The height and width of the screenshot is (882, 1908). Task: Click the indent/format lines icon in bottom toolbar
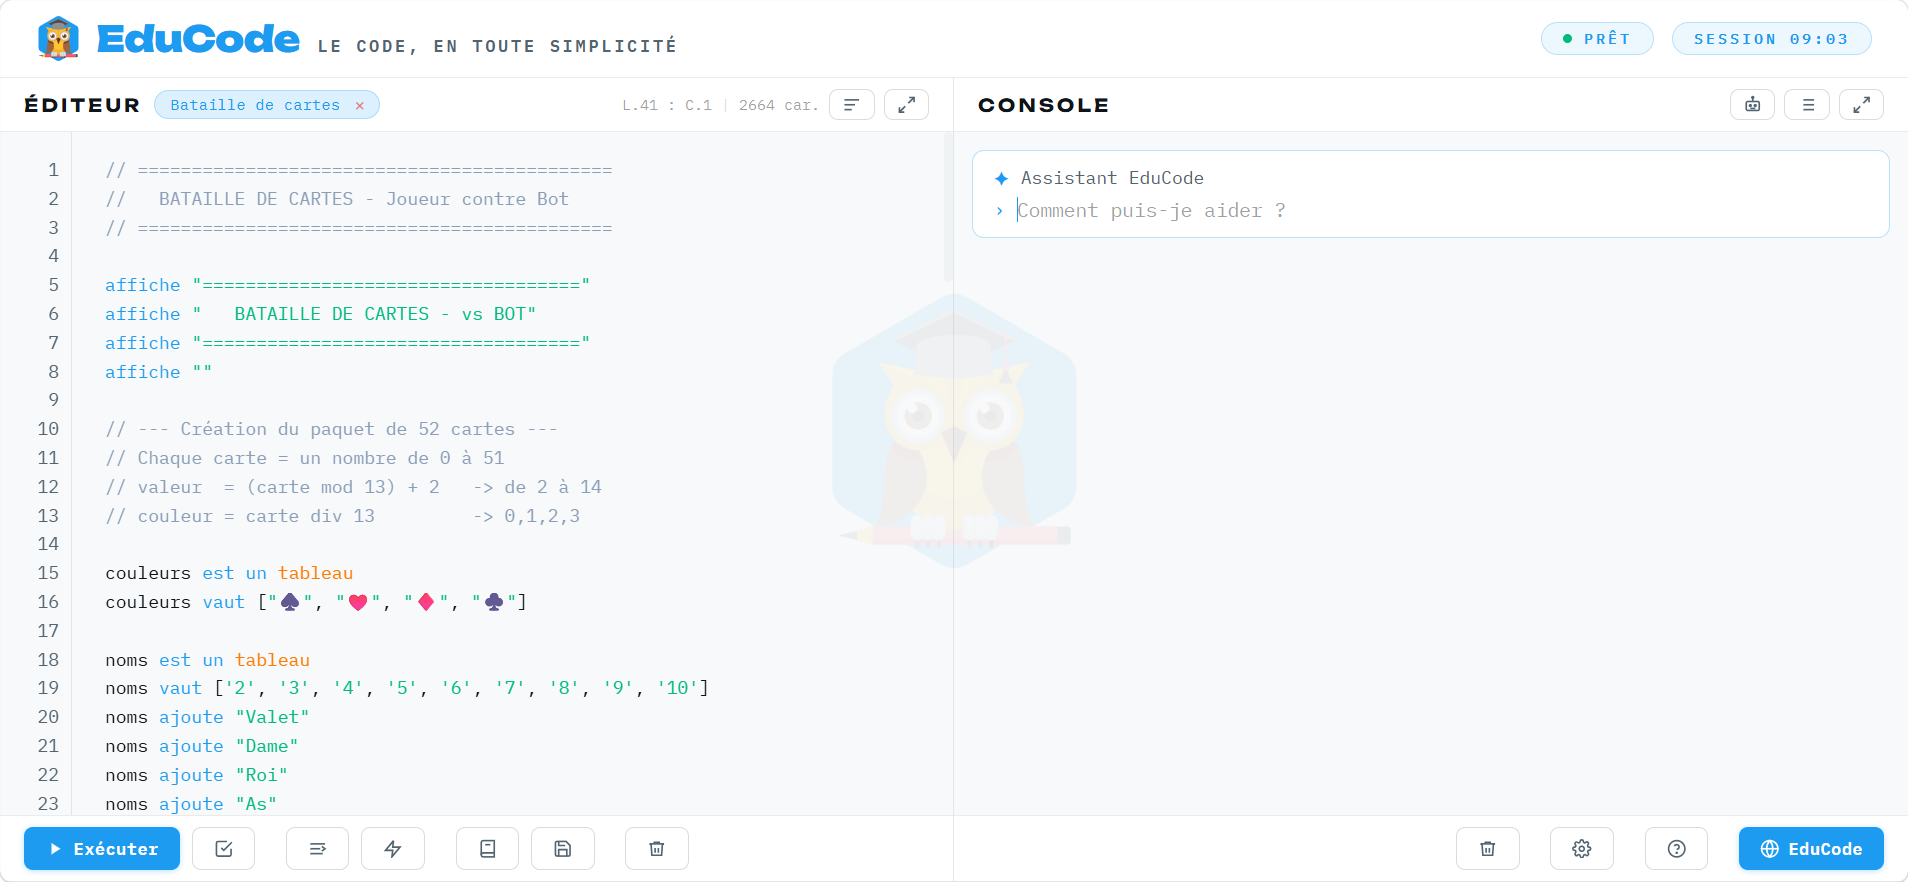(317, 849)
